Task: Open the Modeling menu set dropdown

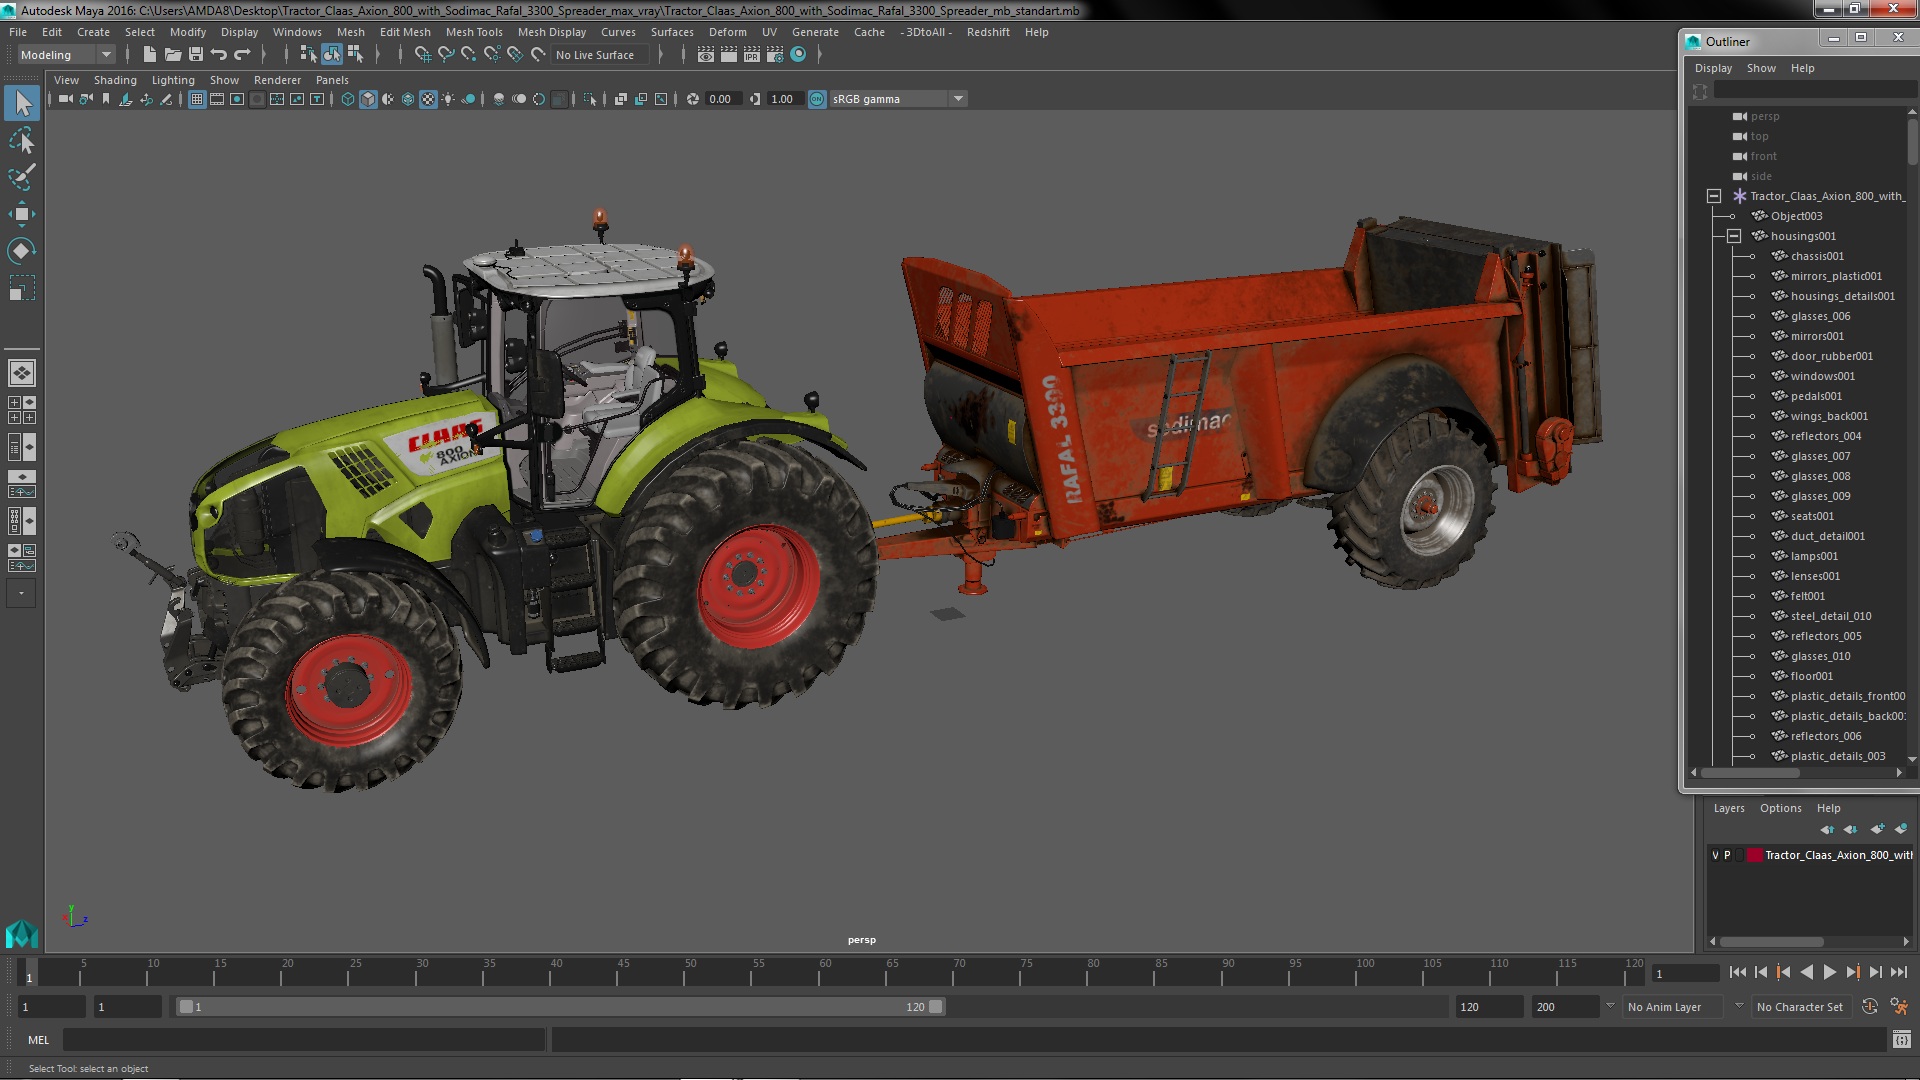Action: (x=105, y=55)
